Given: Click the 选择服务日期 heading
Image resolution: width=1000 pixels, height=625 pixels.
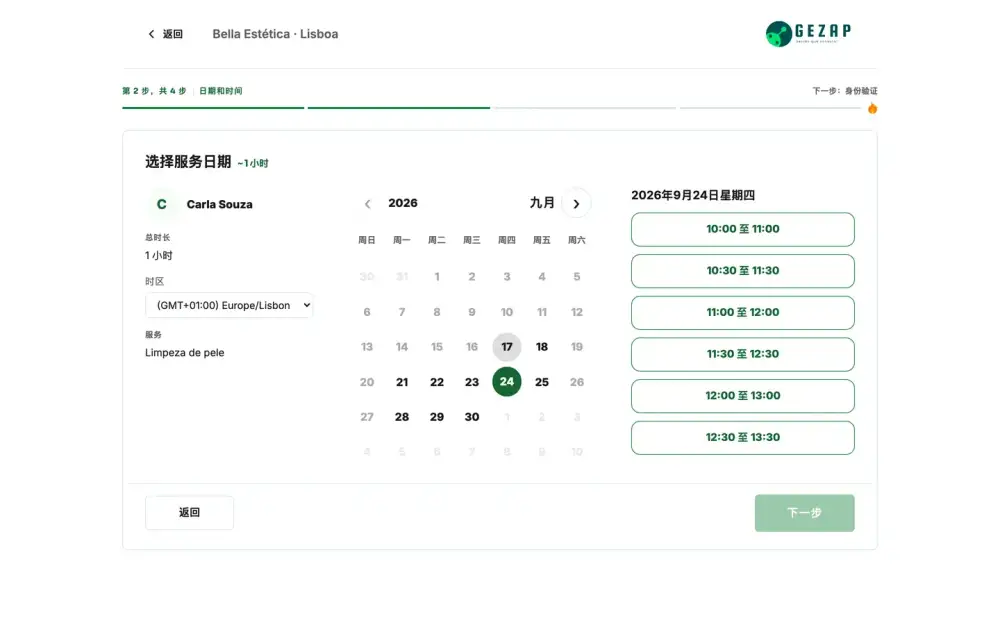Looking at the screenshot, I should (x=188, y=162).
